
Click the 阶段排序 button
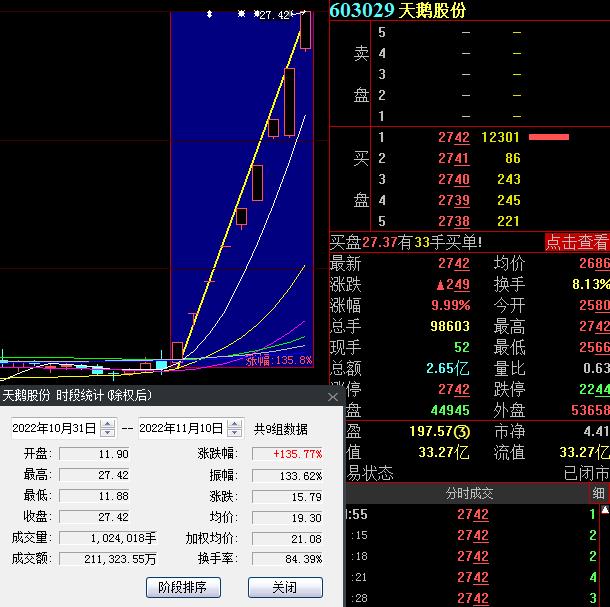click(183, 587)
